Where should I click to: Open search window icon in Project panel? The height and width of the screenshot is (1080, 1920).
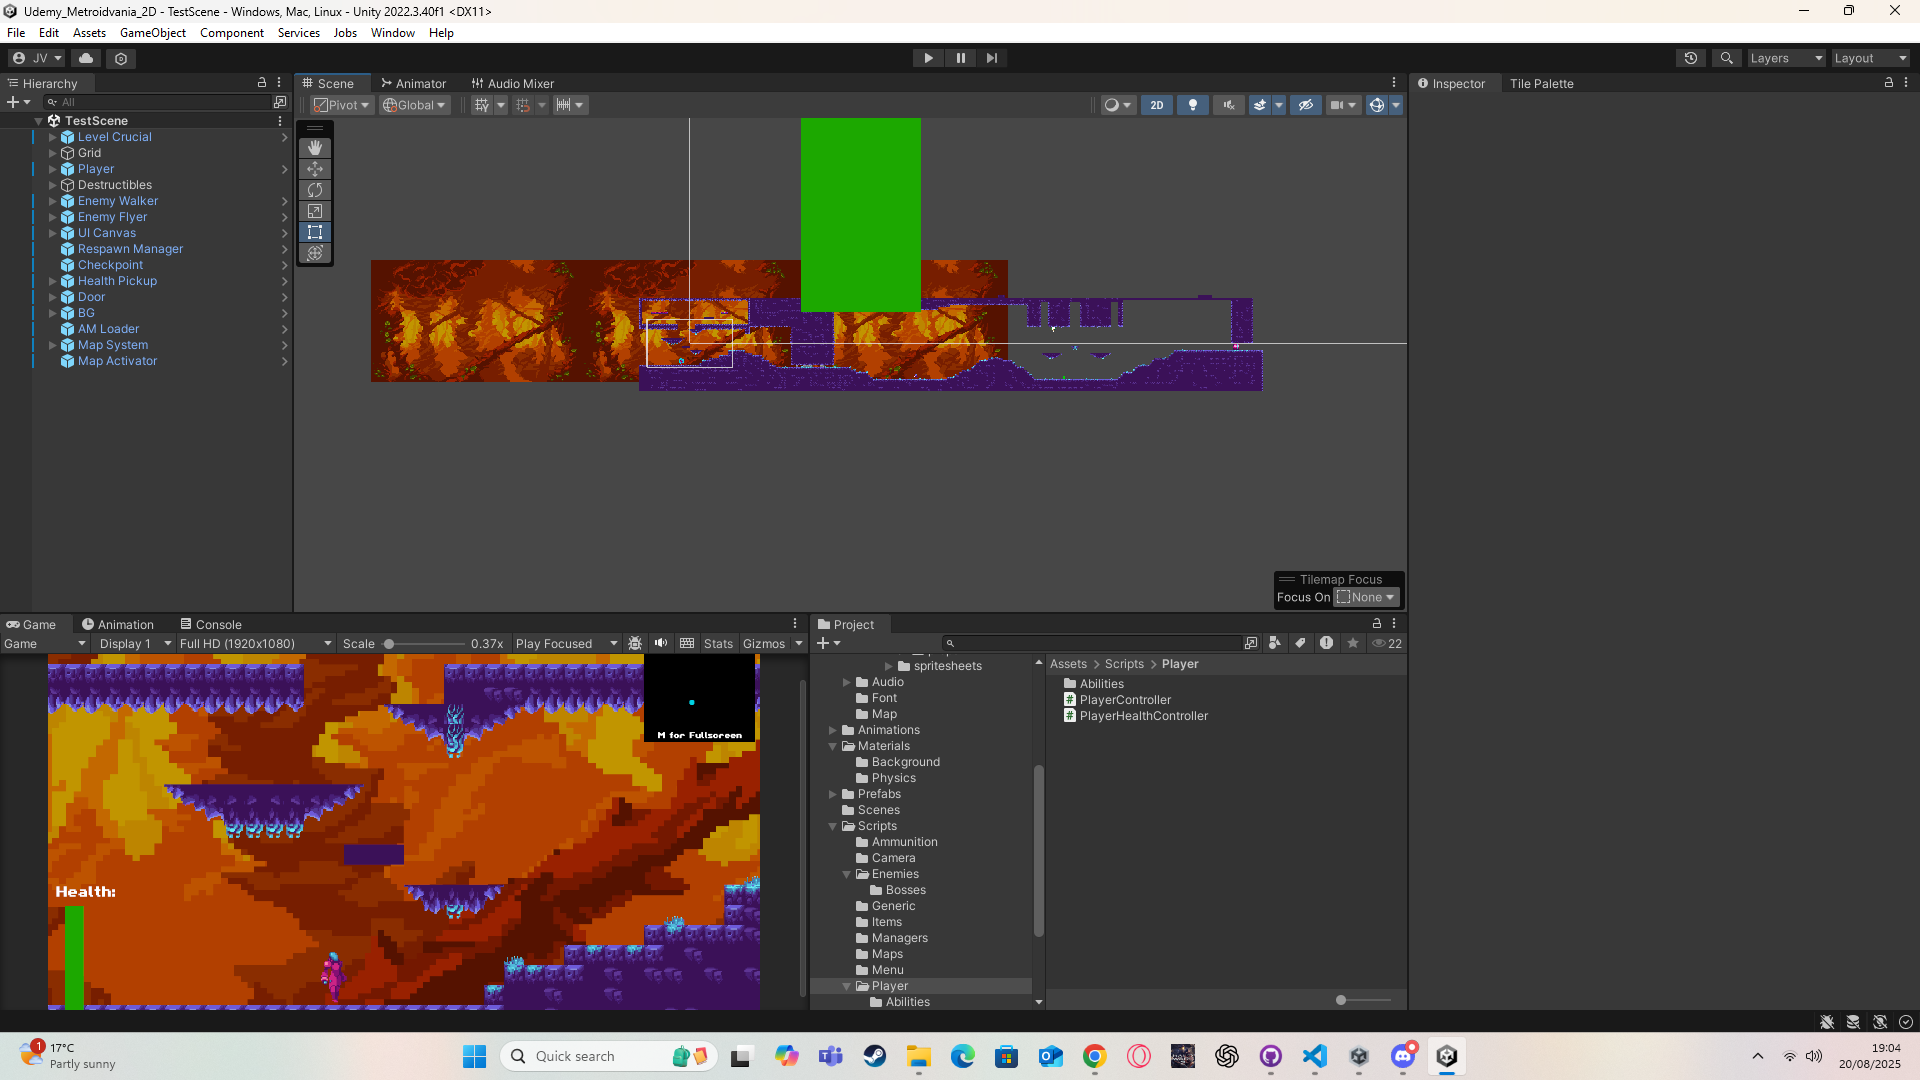(x=1251, y=643)
